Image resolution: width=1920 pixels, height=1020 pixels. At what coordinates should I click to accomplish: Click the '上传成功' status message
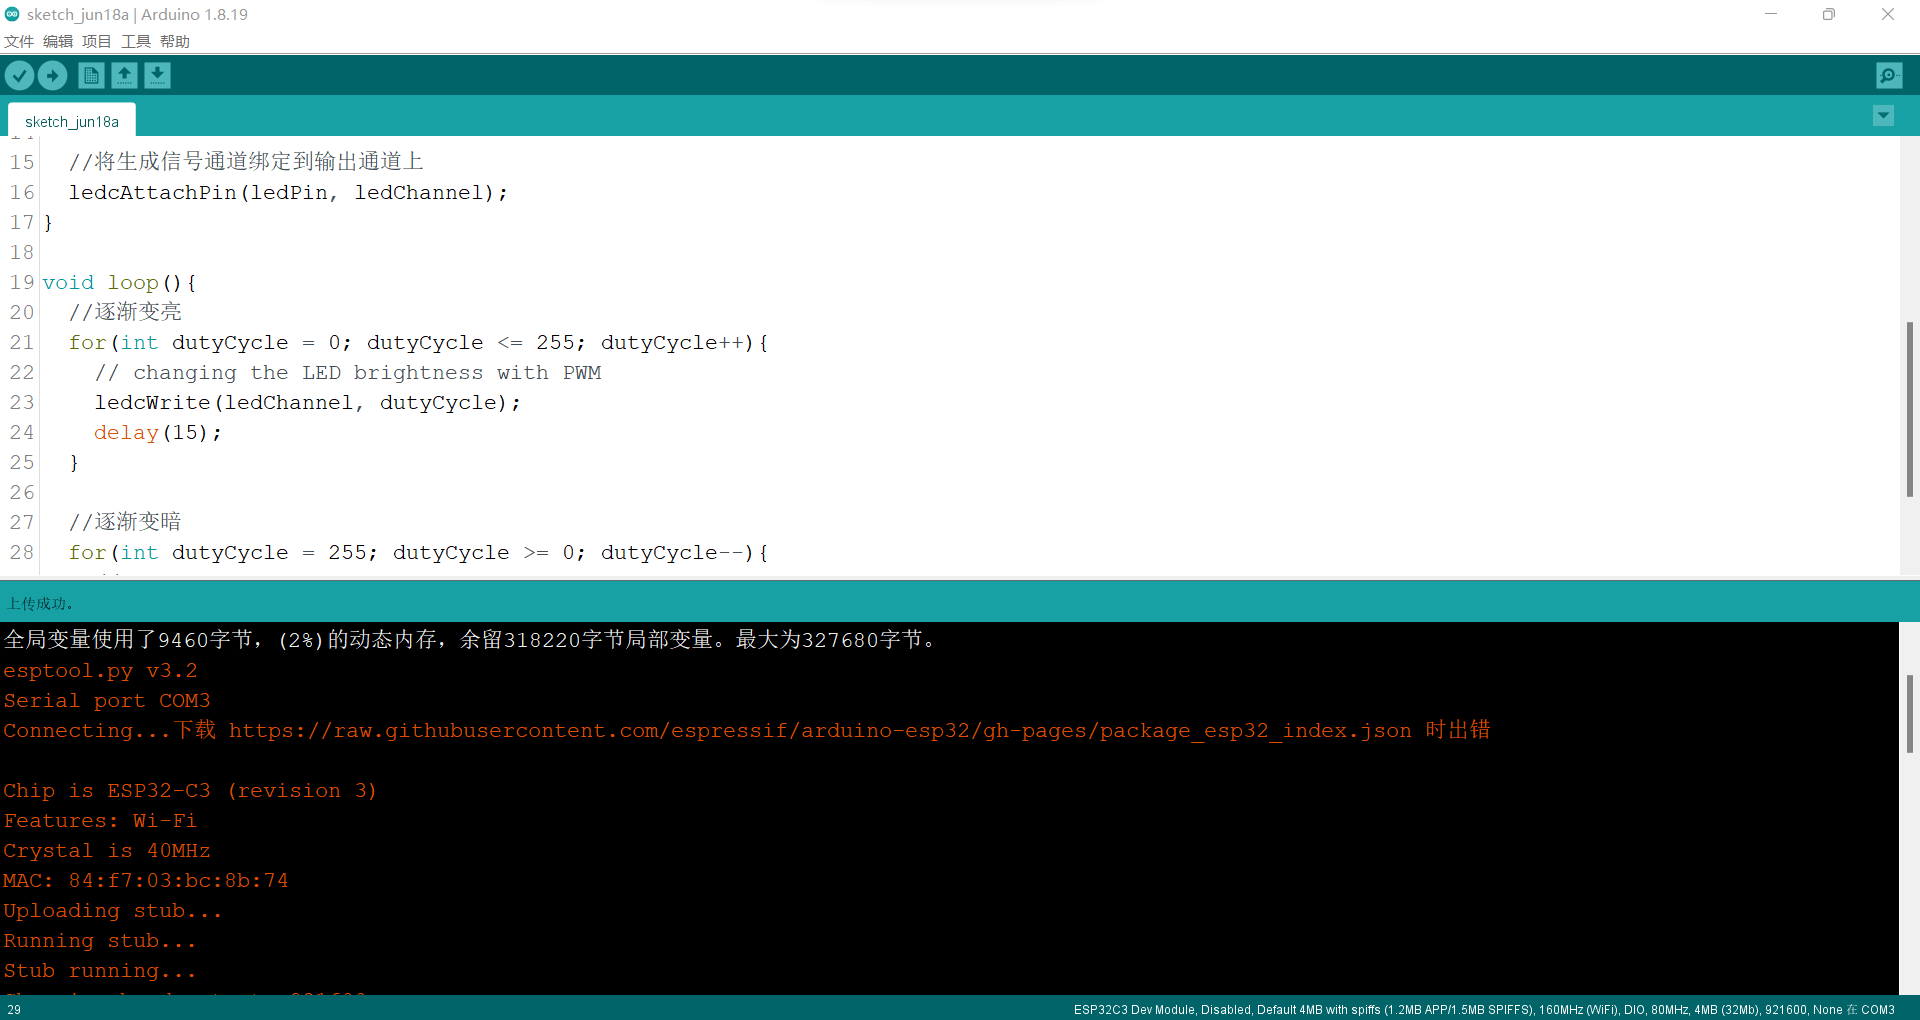40,603
